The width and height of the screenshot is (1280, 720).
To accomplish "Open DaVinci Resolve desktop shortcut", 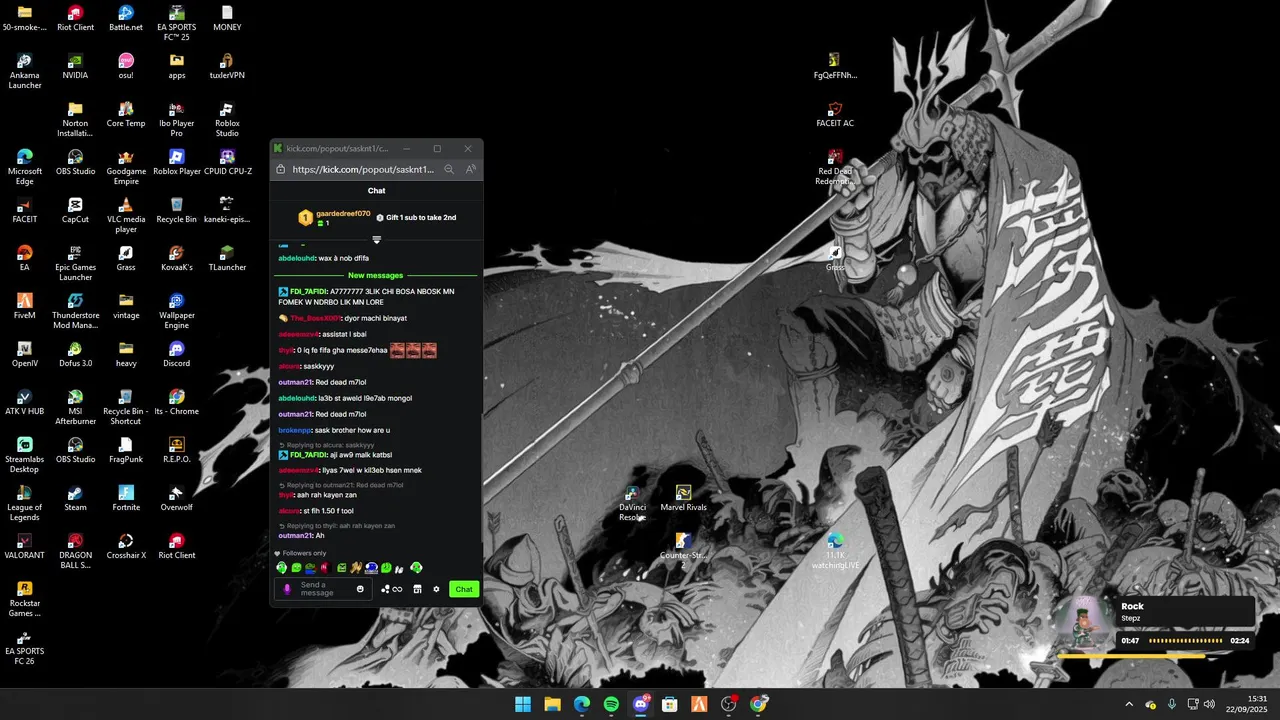I will pyautogui.click(x=632, y=503).
